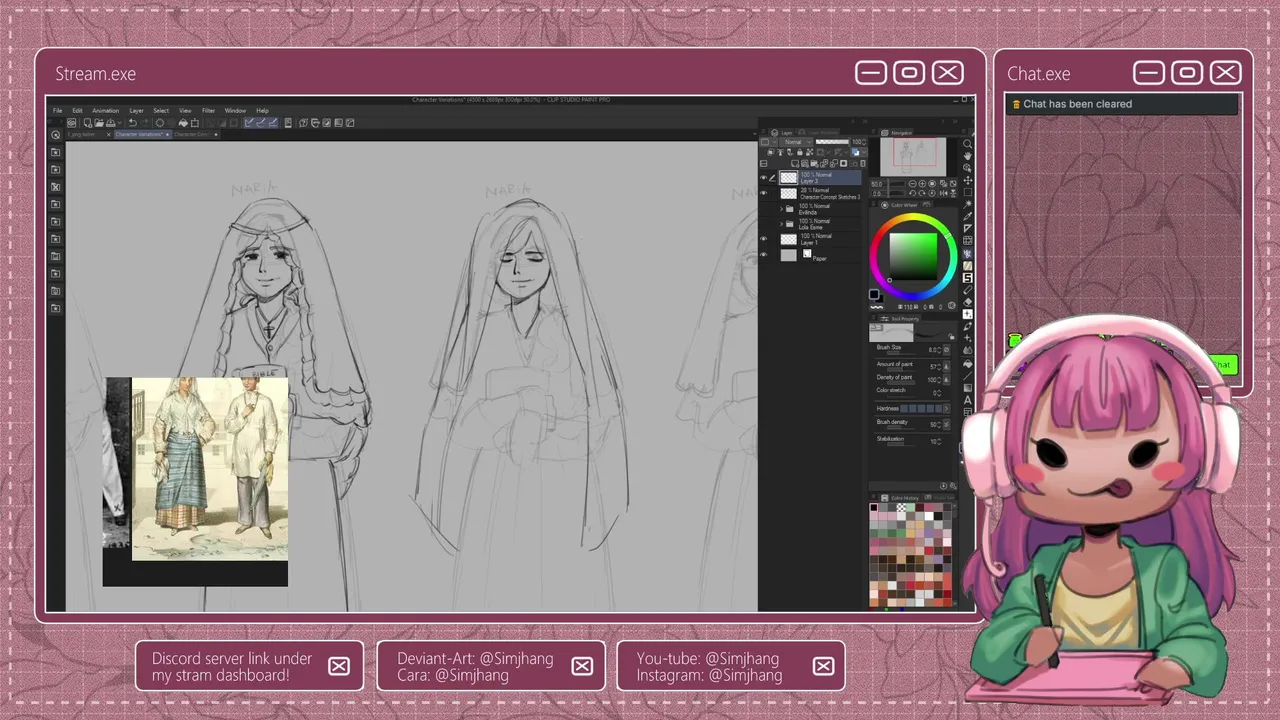The image size is (1280, 720).
Task: Select the Auto select magic wand tool
Action: (x=968, y=204)
